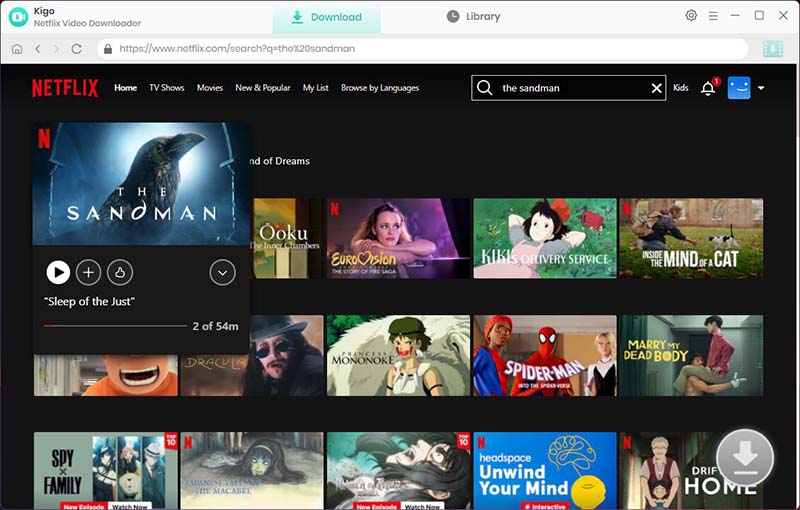Switch to Kids mode
The height and width of the screenshot is (510, 800).
[681, 88]
